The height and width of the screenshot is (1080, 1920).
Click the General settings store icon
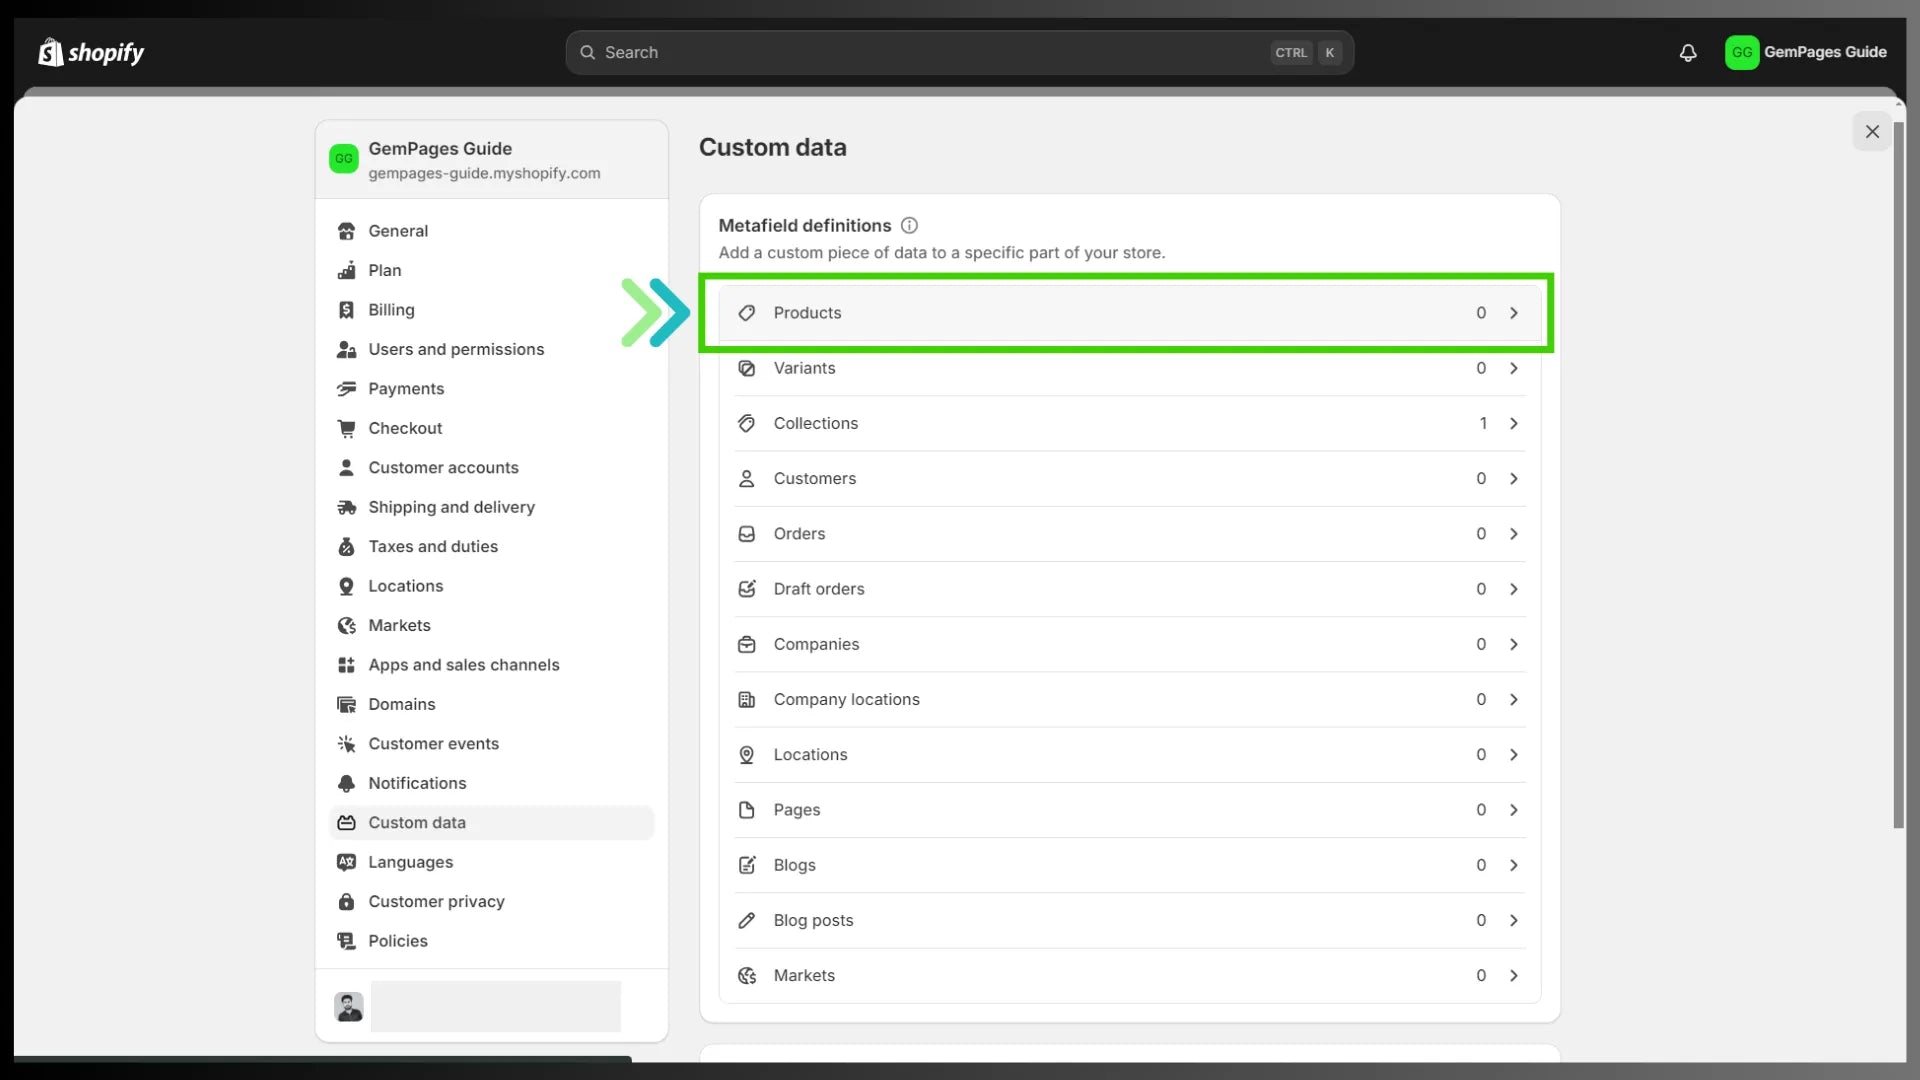click(x=346, y=231)
